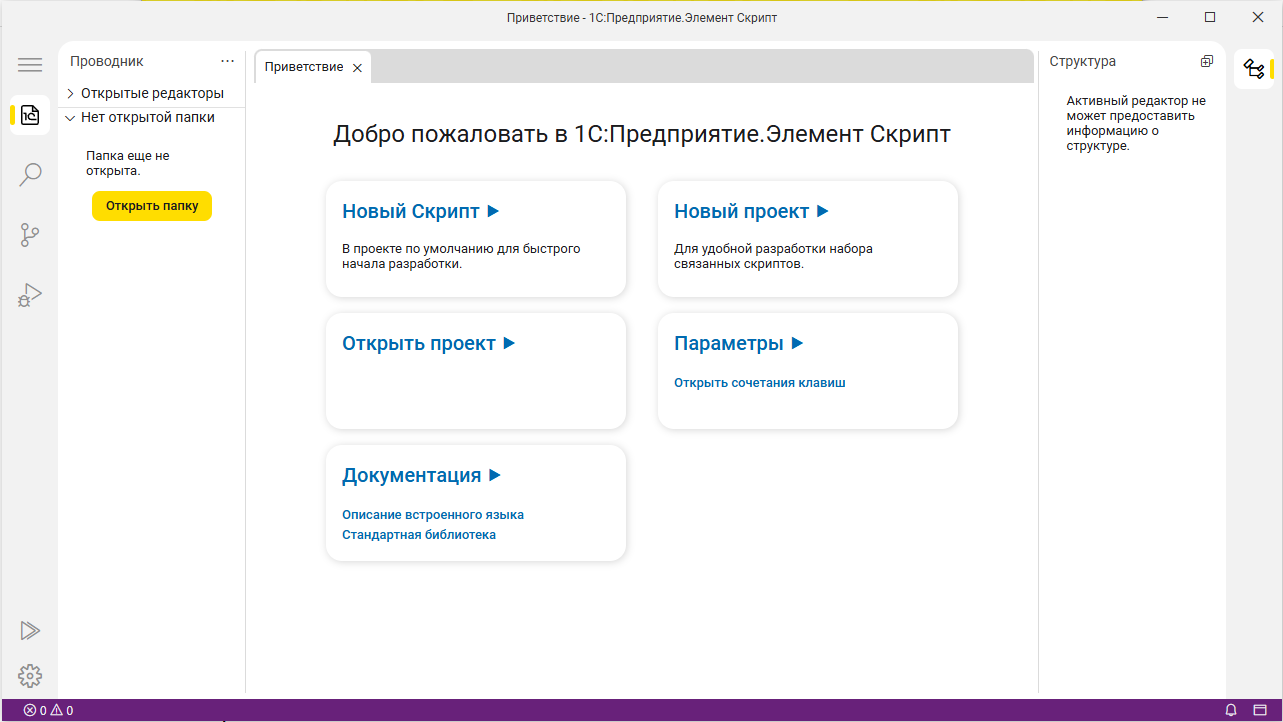Click collapse all icon in Structure header
Screen dimensions: 1283x722
[1207, 61]
